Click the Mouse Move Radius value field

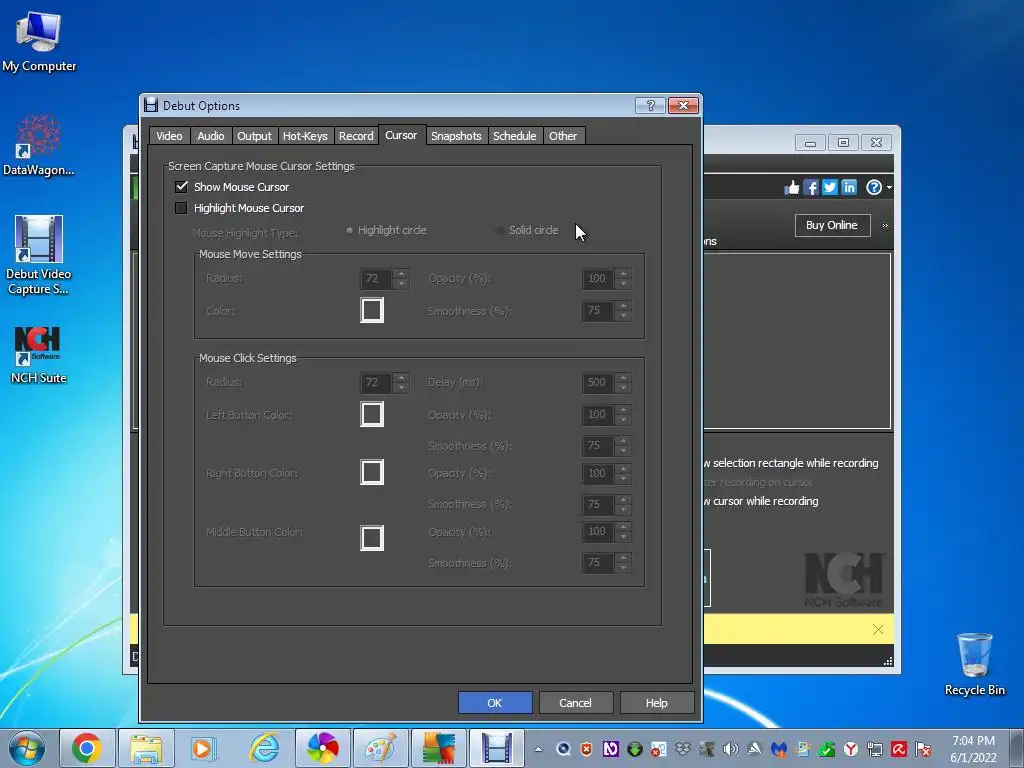click(376, 279)
